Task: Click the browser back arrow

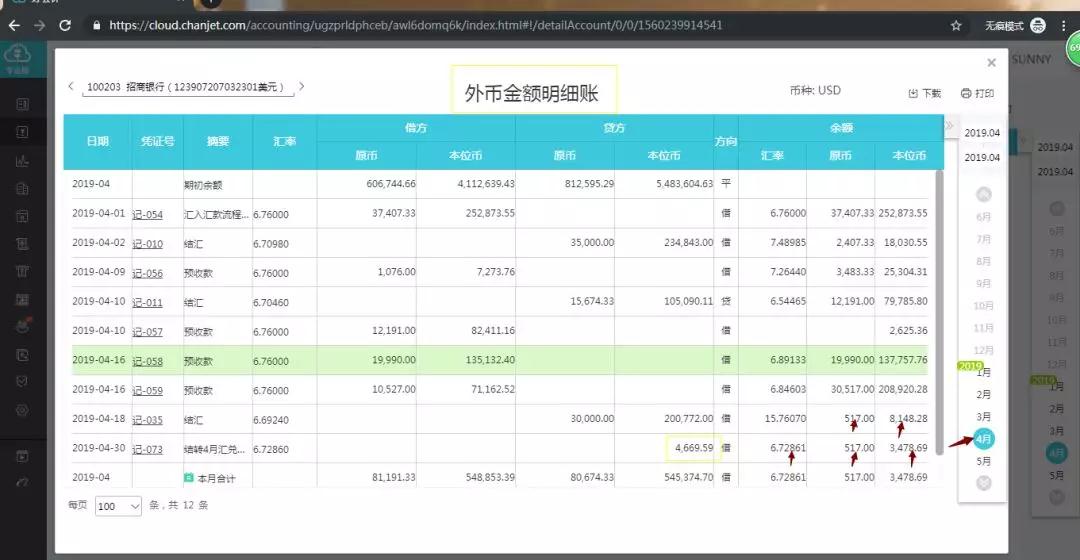Action: (x=14, y=25)
